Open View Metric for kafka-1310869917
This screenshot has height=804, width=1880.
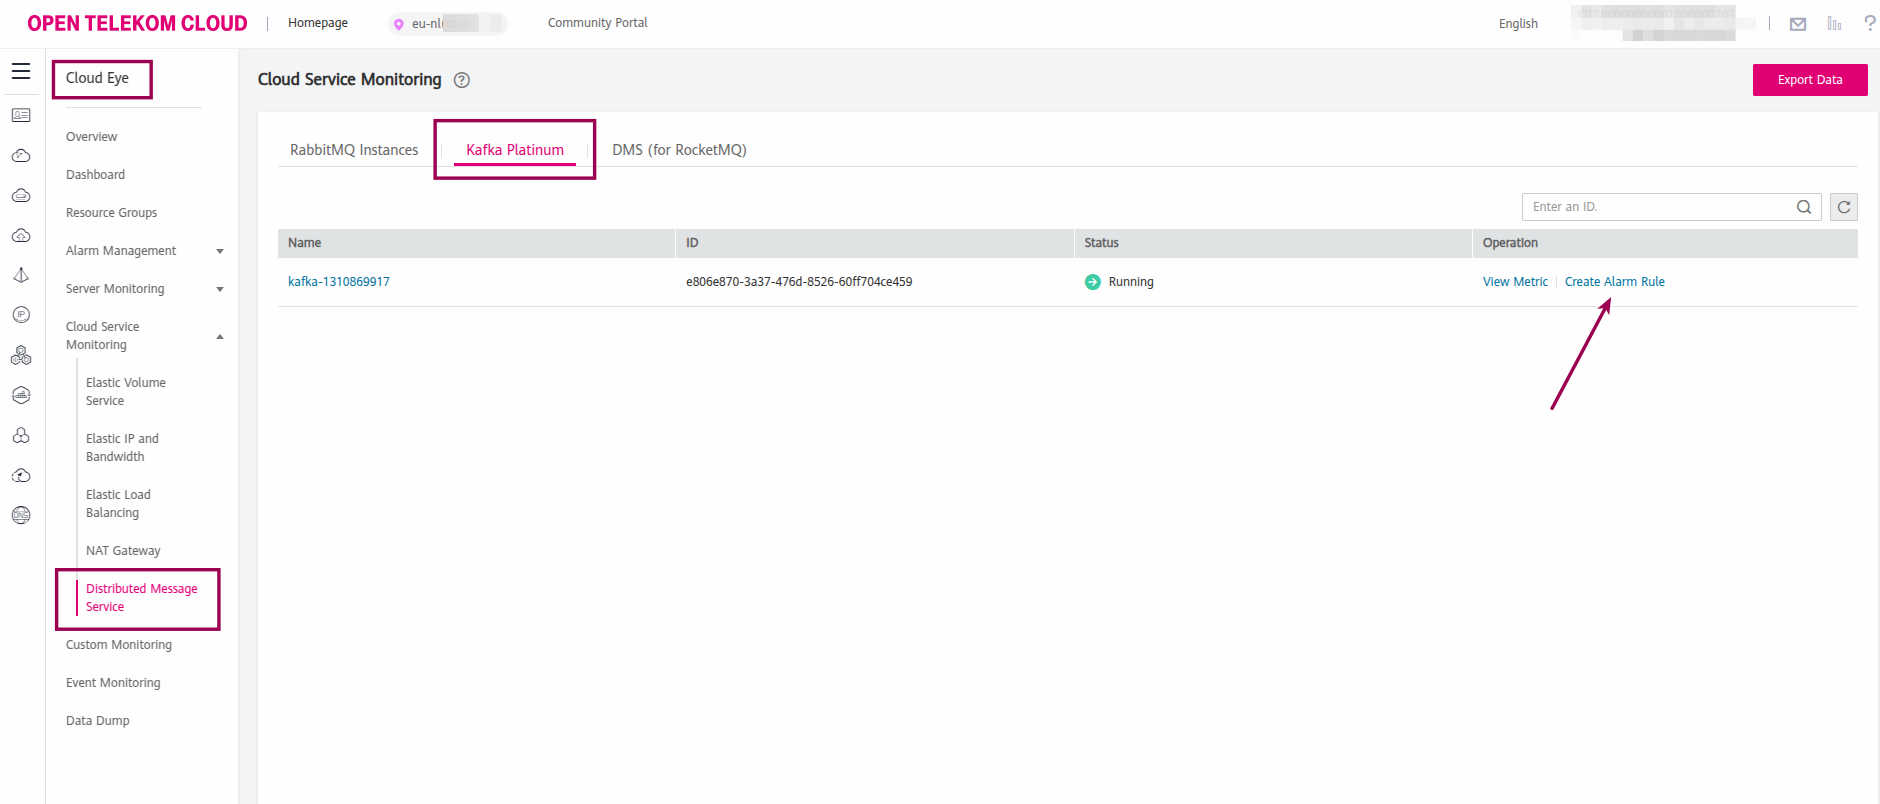point(1515,282)
